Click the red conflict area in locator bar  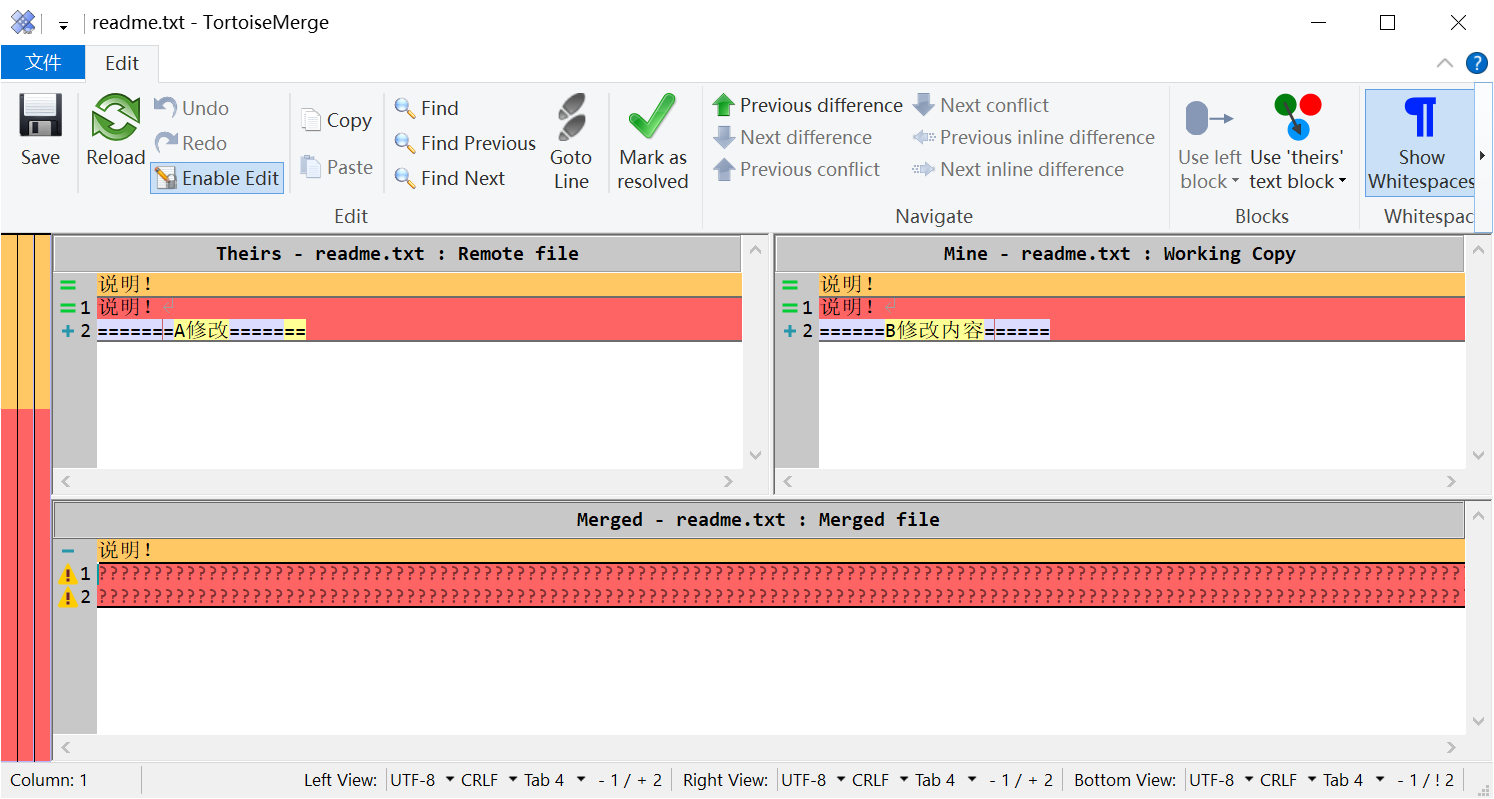coord(25,585)
